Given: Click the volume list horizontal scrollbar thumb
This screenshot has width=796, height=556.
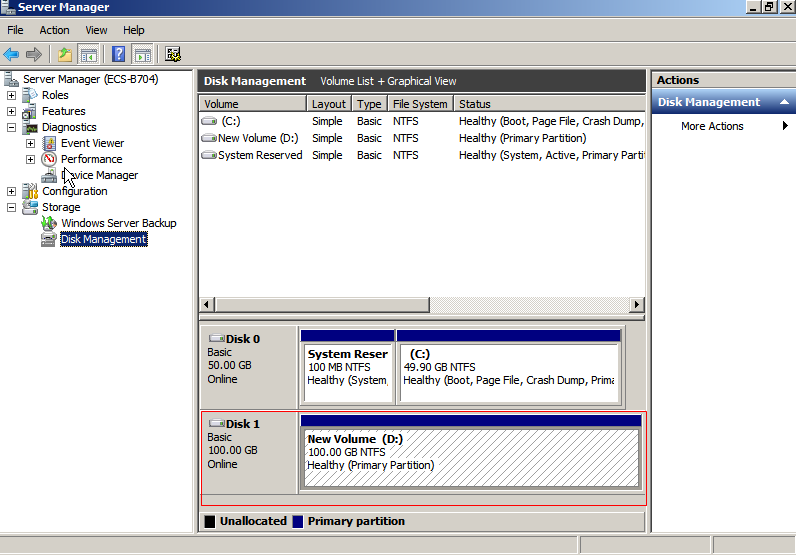Looking at the screenshot, I should coord(322,305).
